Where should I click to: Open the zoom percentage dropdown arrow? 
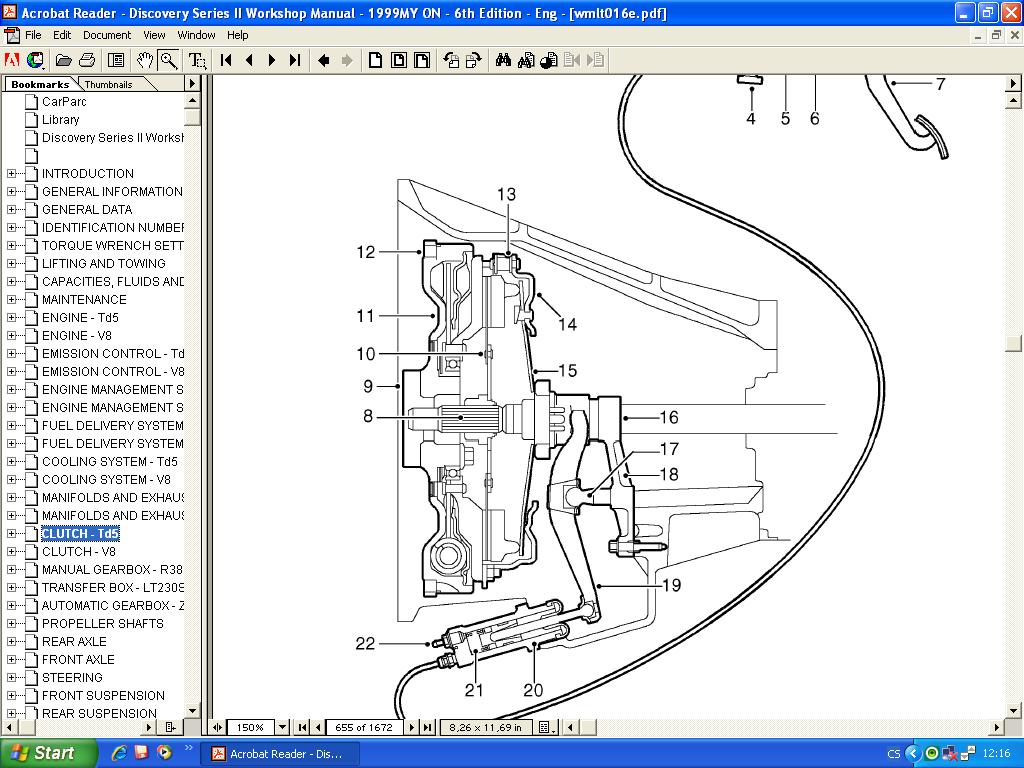tap(282, 727)
